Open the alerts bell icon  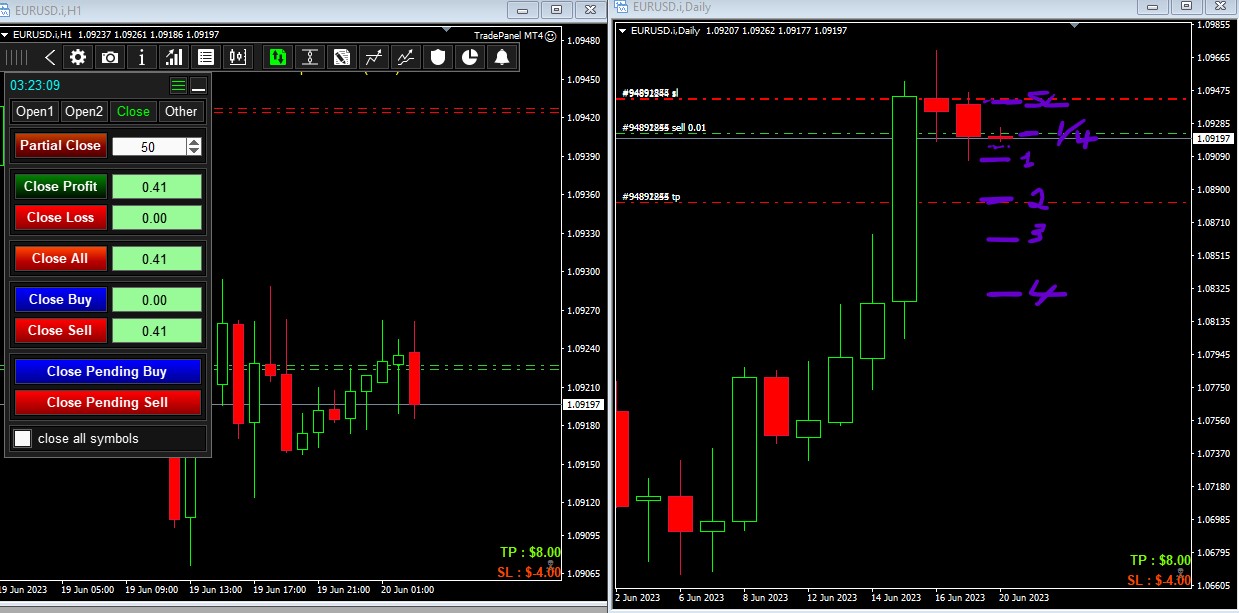pyautogui.click(x=501, y=57)
